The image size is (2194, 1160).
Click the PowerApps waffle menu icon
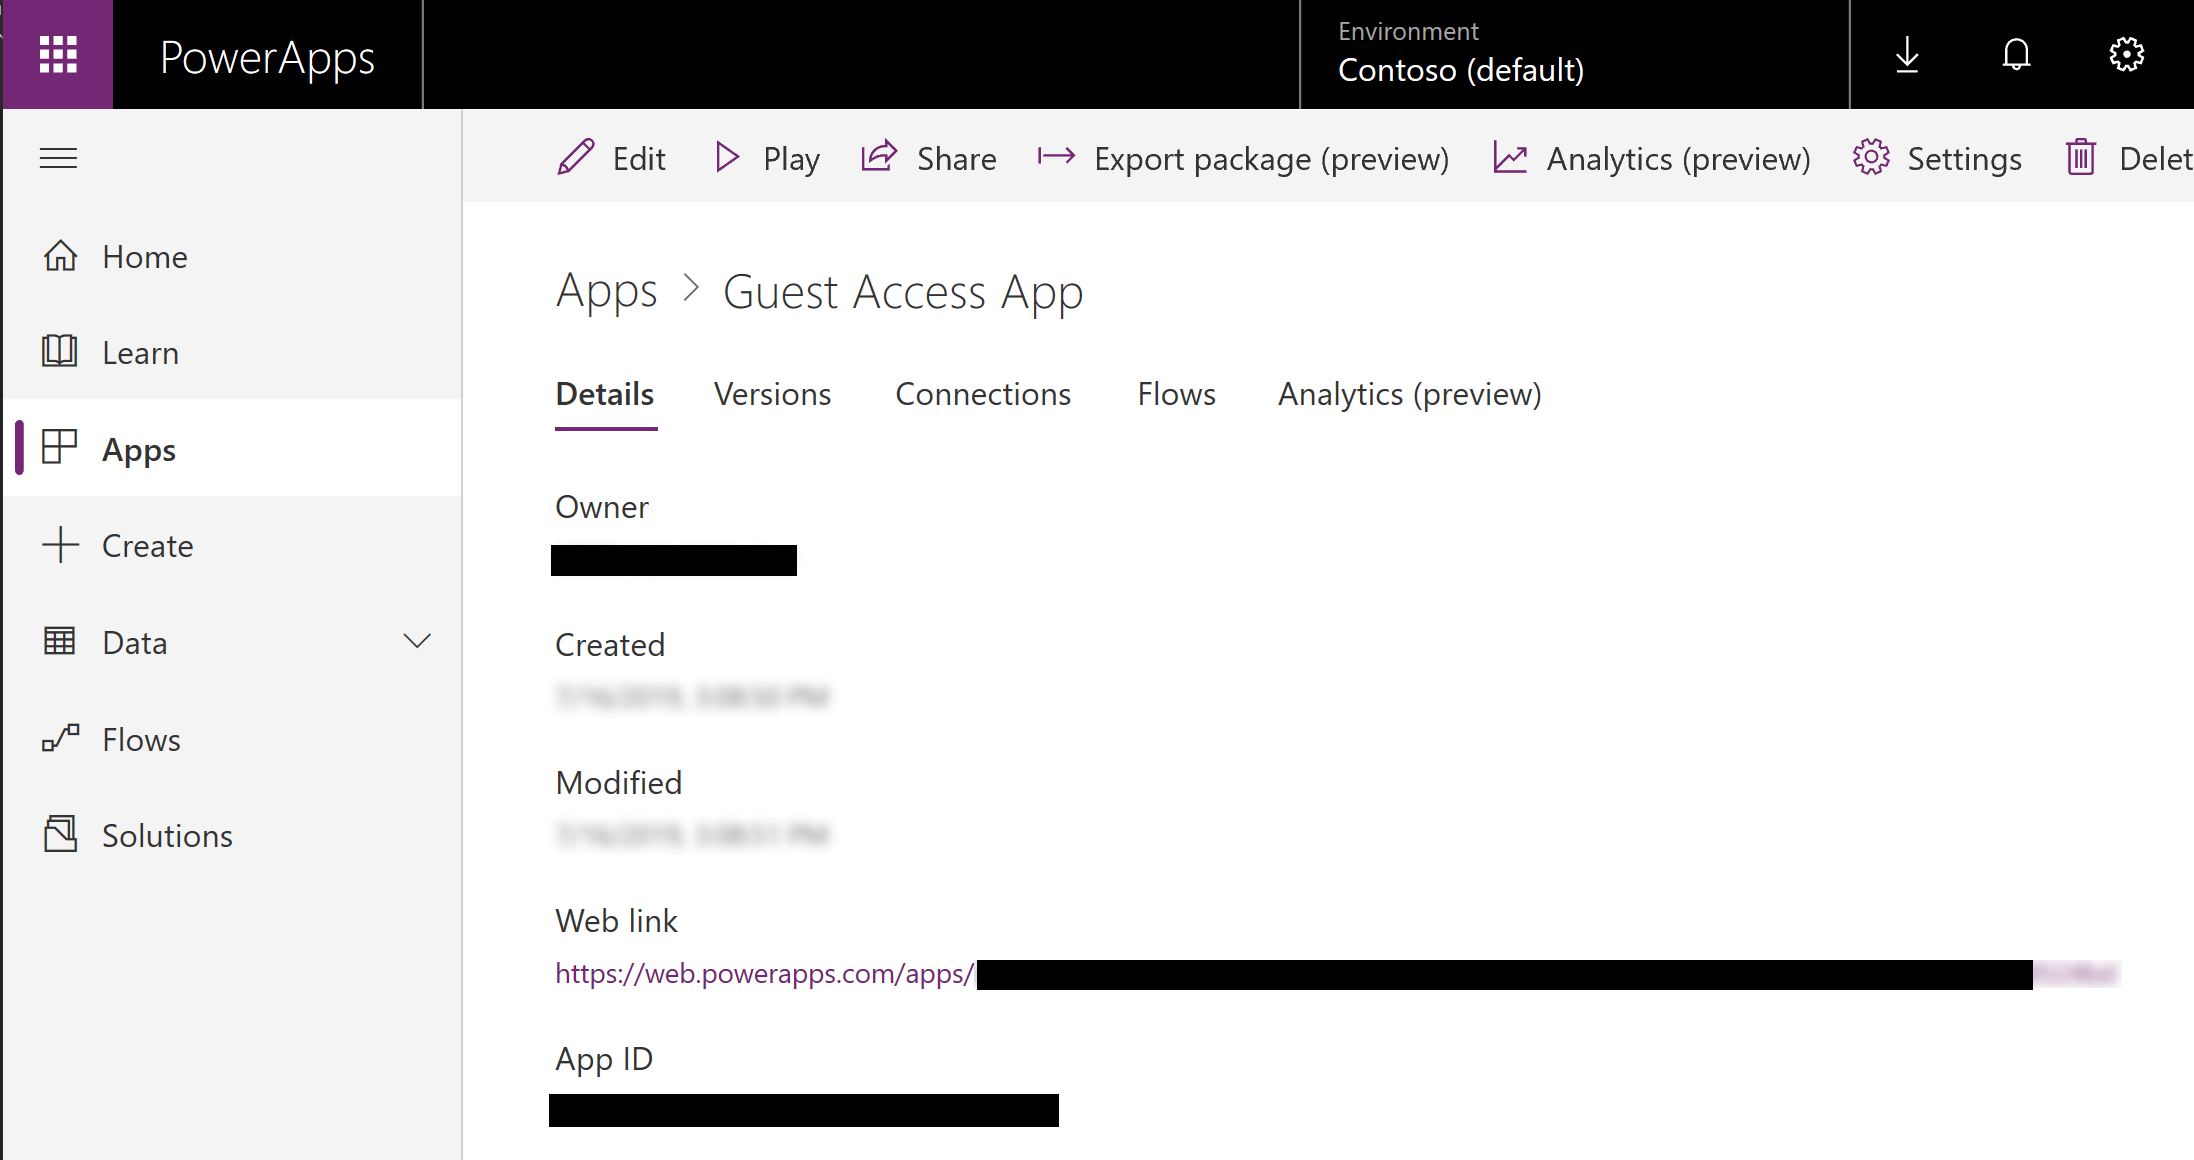coord(57,54)
